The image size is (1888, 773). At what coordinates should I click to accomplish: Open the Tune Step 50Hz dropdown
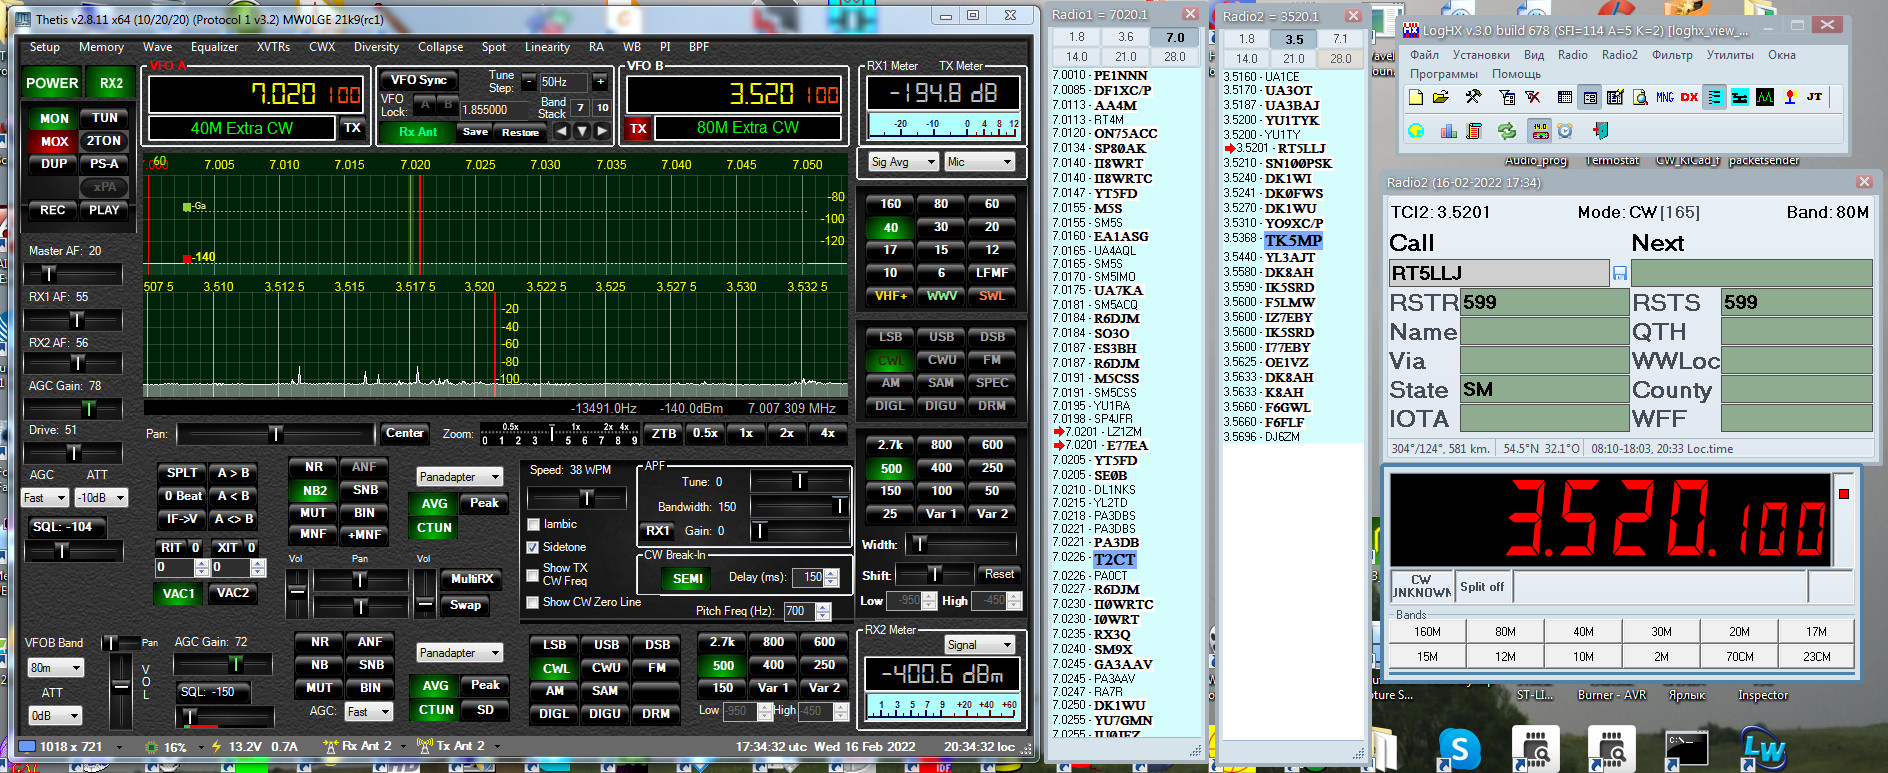tap(564, 82)
